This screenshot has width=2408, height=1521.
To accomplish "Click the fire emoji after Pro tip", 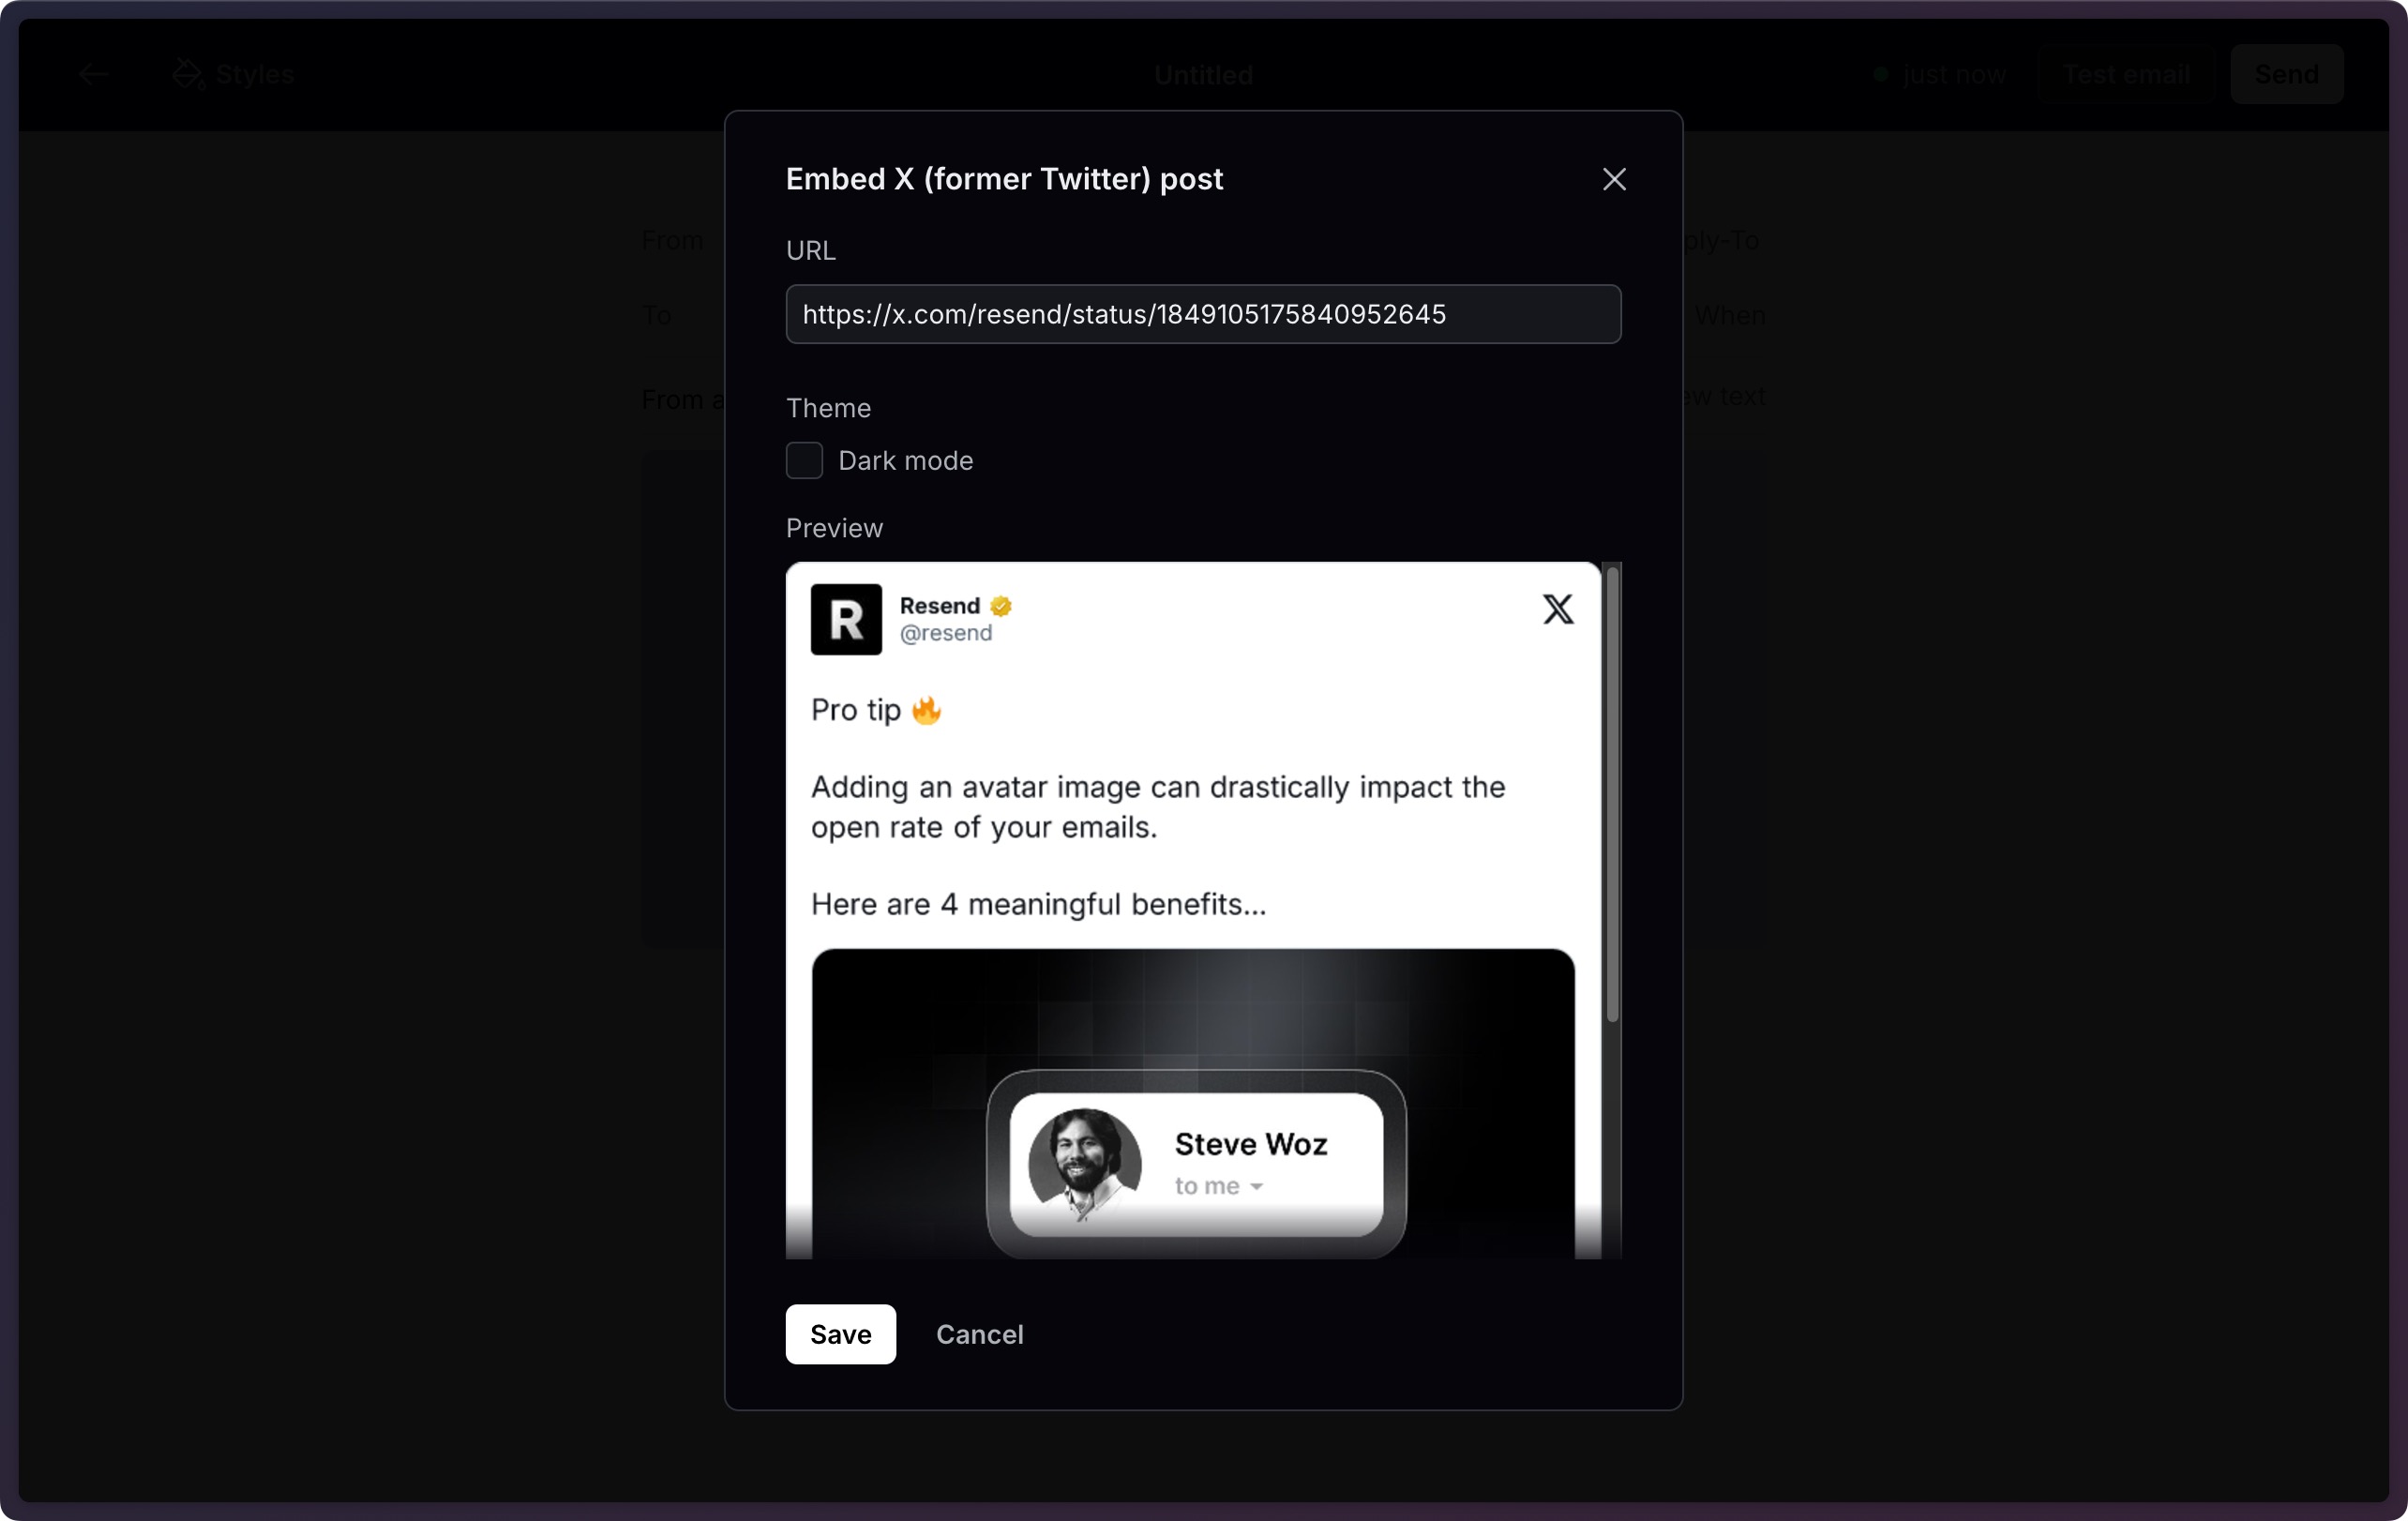I will [927, 710].
